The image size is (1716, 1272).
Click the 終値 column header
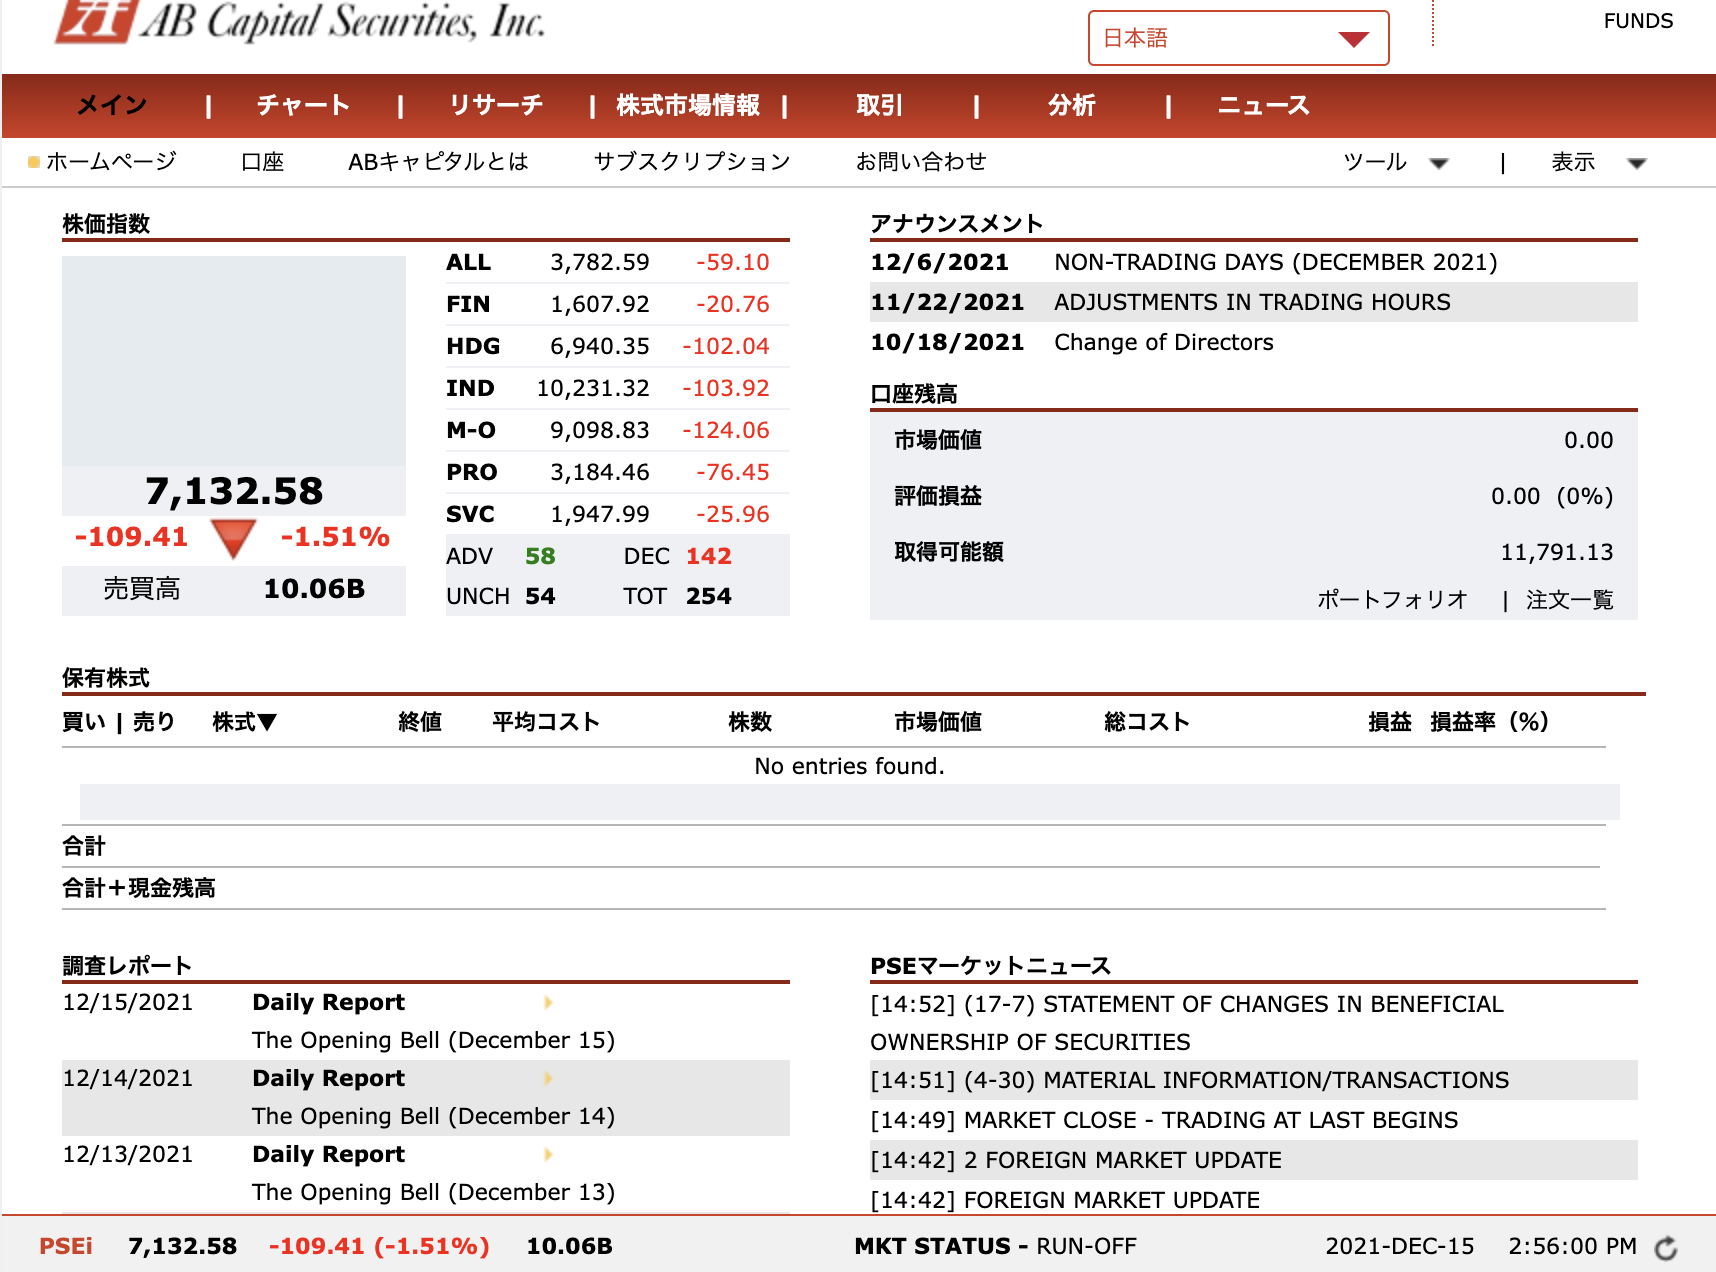point(420,722)
